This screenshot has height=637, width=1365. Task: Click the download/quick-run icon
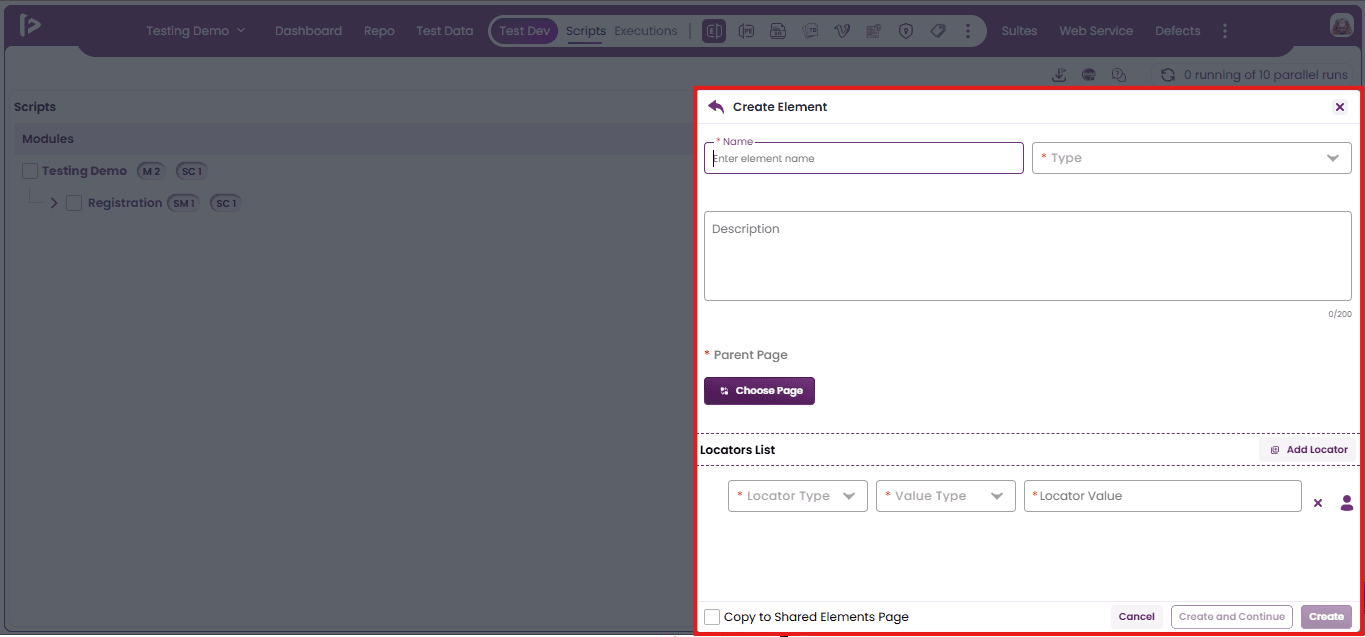tap(1060, 75)
